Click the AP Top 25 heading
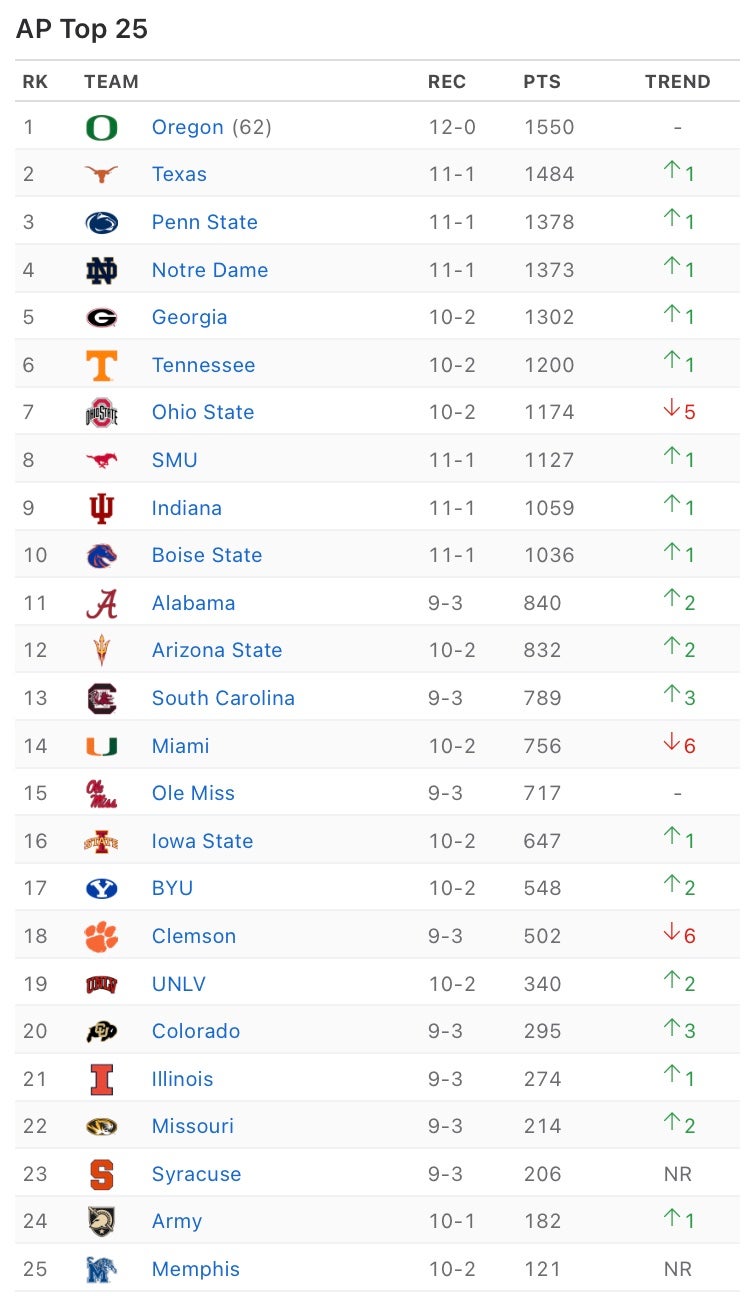 pyautogui.click(x=82, y=29)
